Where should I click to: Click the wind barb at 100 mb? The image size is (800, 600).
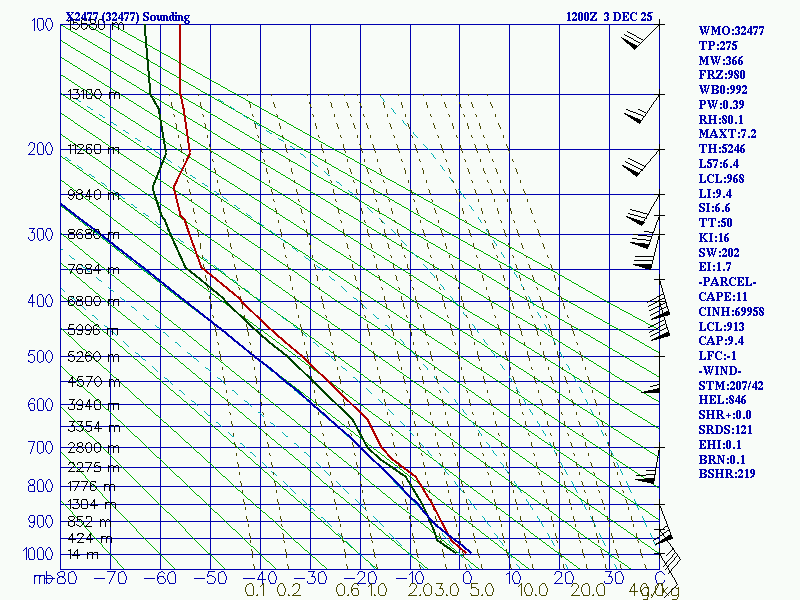[x=641, y=36]
